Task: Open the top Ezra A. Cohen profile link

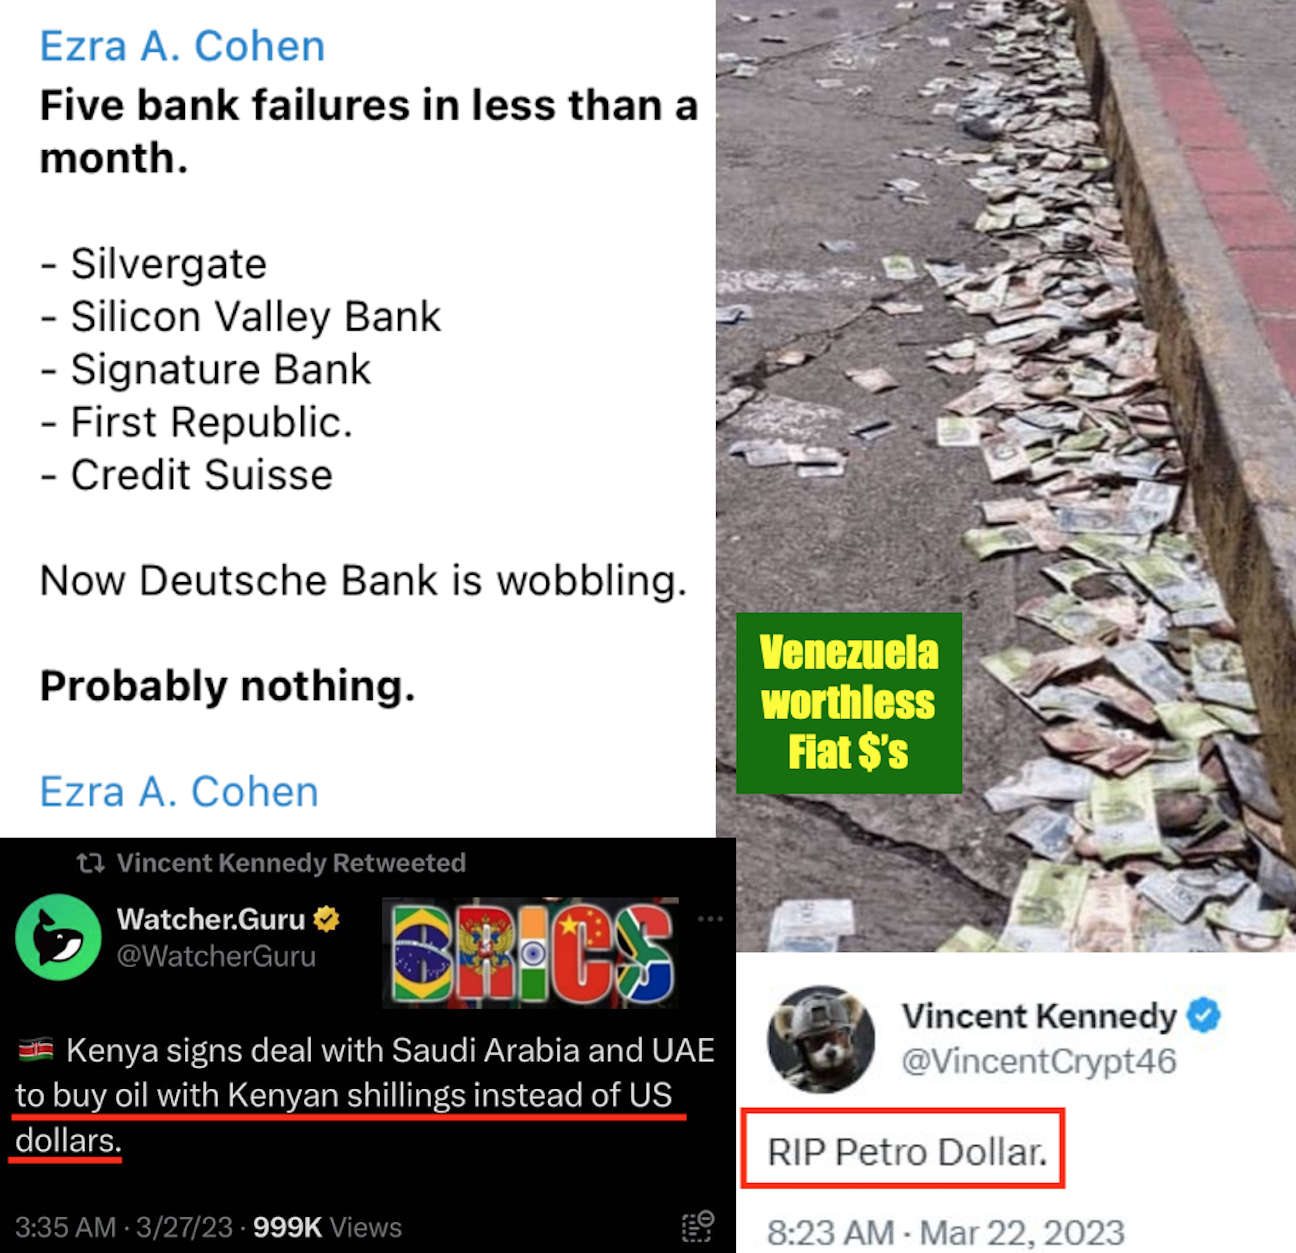Action: tap(182, 47)
